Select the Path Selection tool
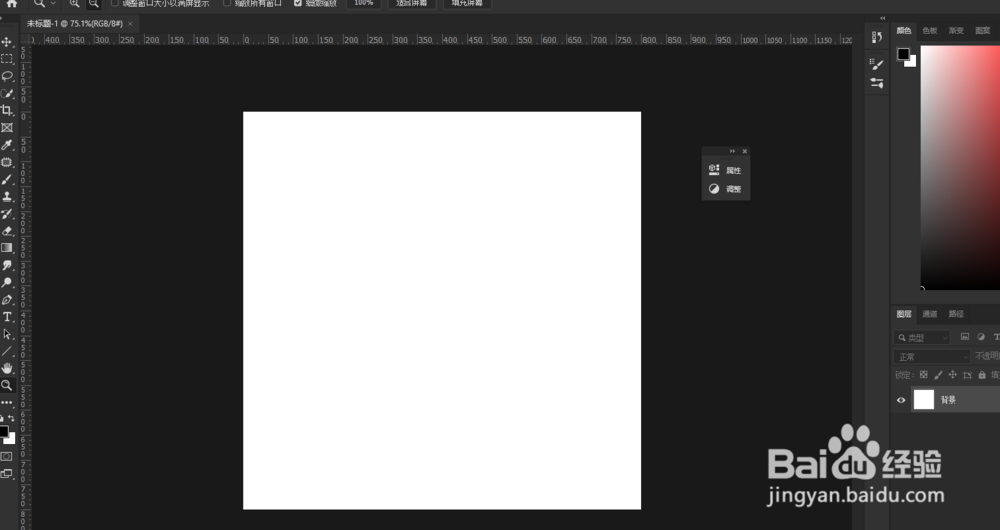 (x=7, y=334)
